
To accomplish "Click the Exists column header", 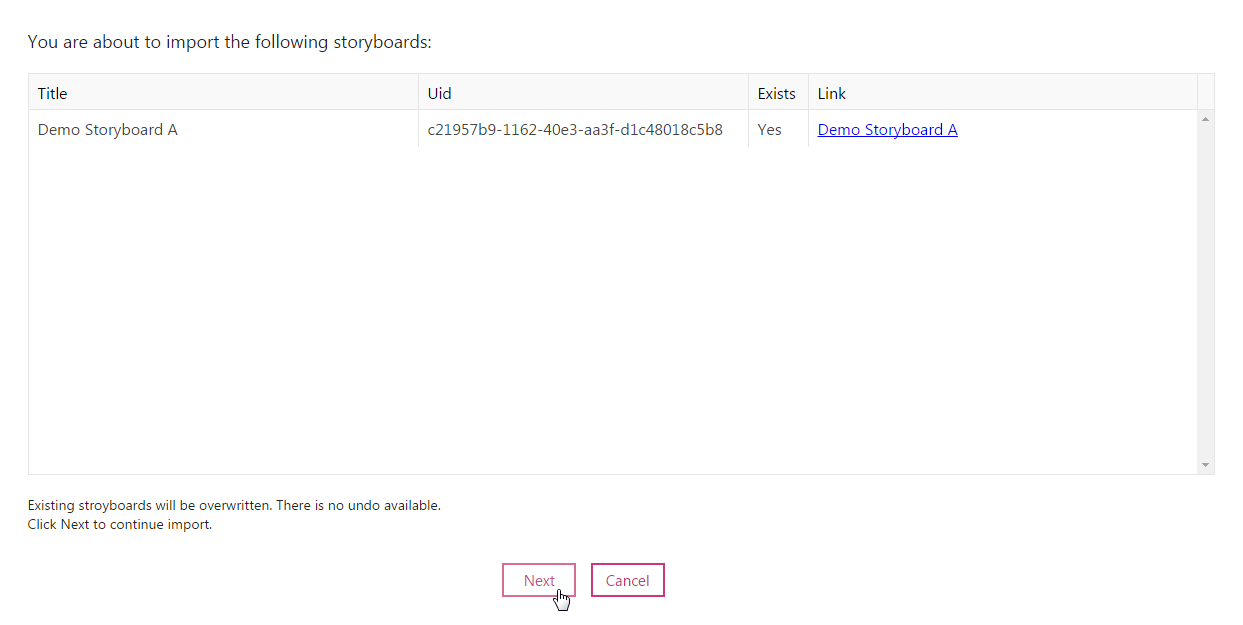I will [x=778, y=93].
